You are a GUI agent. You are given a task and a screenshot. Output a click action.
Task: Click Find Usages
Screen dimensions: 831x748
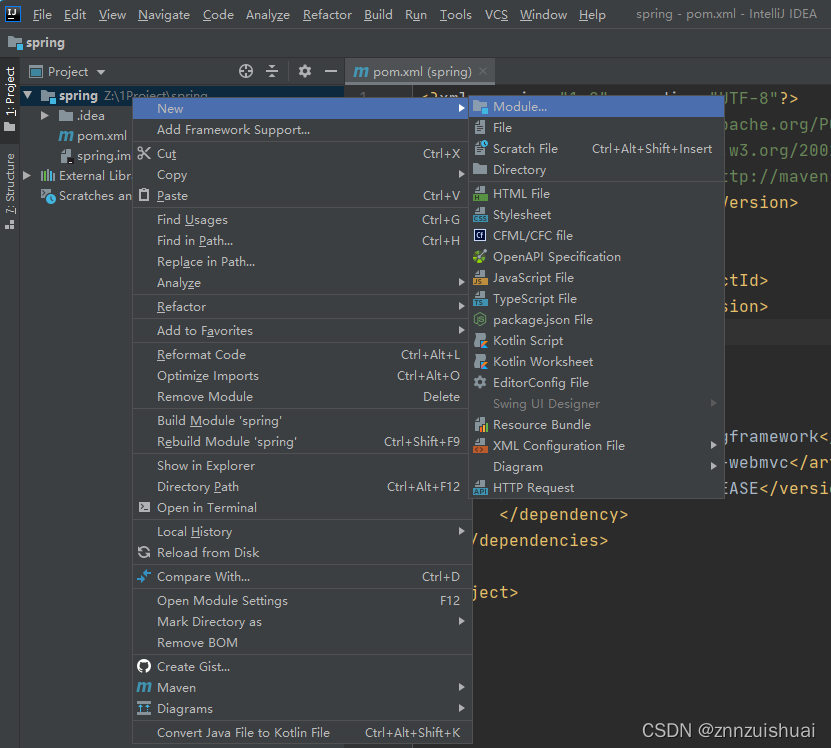302,219
